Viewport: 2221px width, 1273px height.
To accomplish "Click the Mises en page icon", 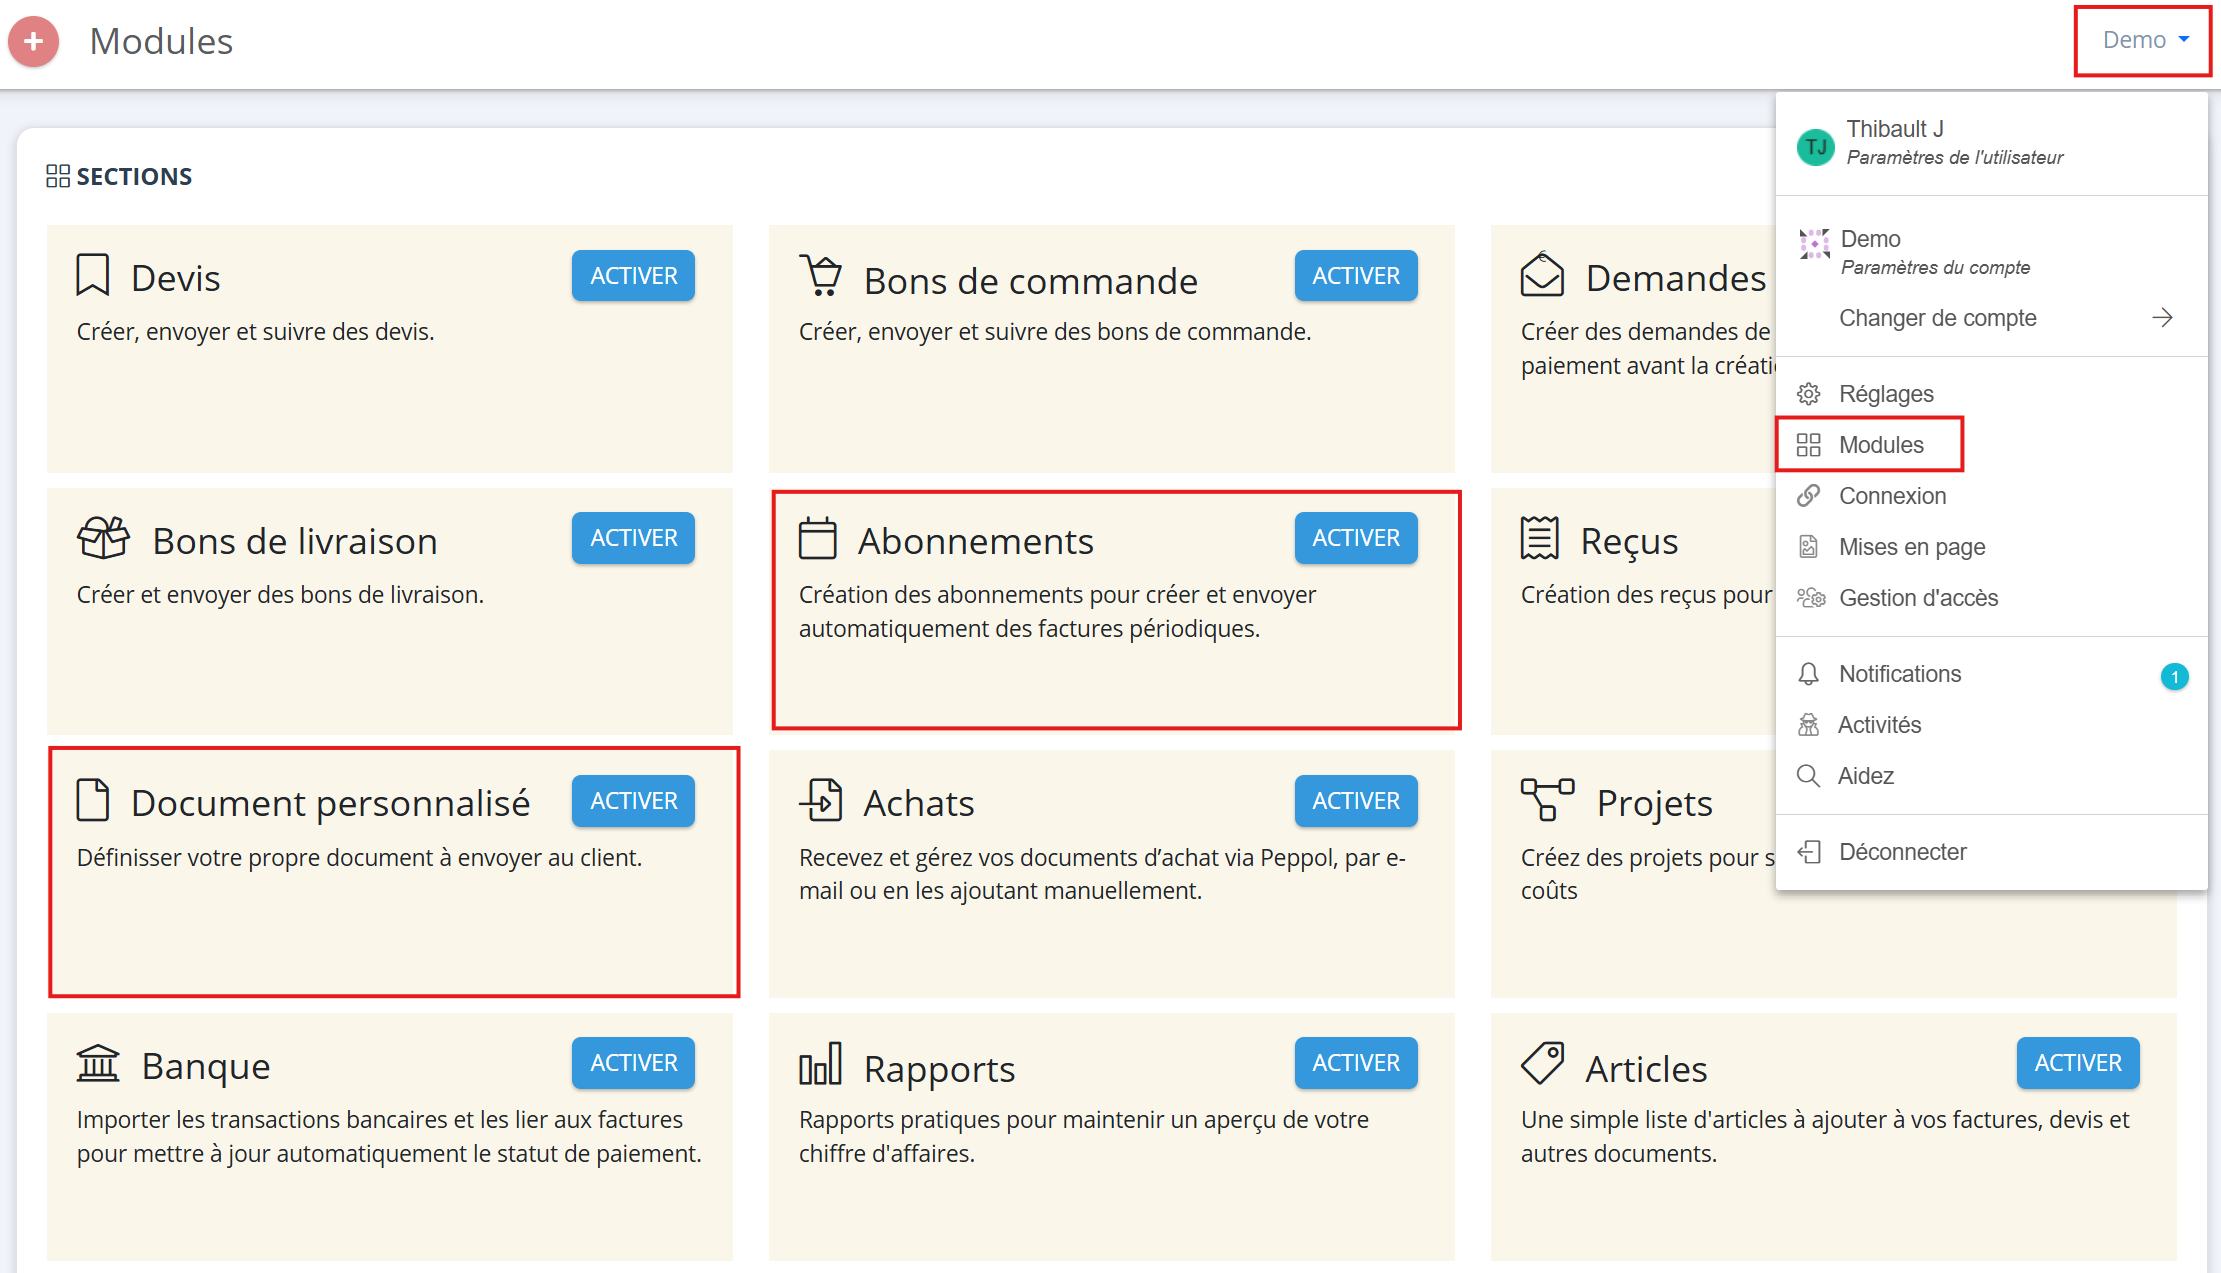I will [1809, 547].
